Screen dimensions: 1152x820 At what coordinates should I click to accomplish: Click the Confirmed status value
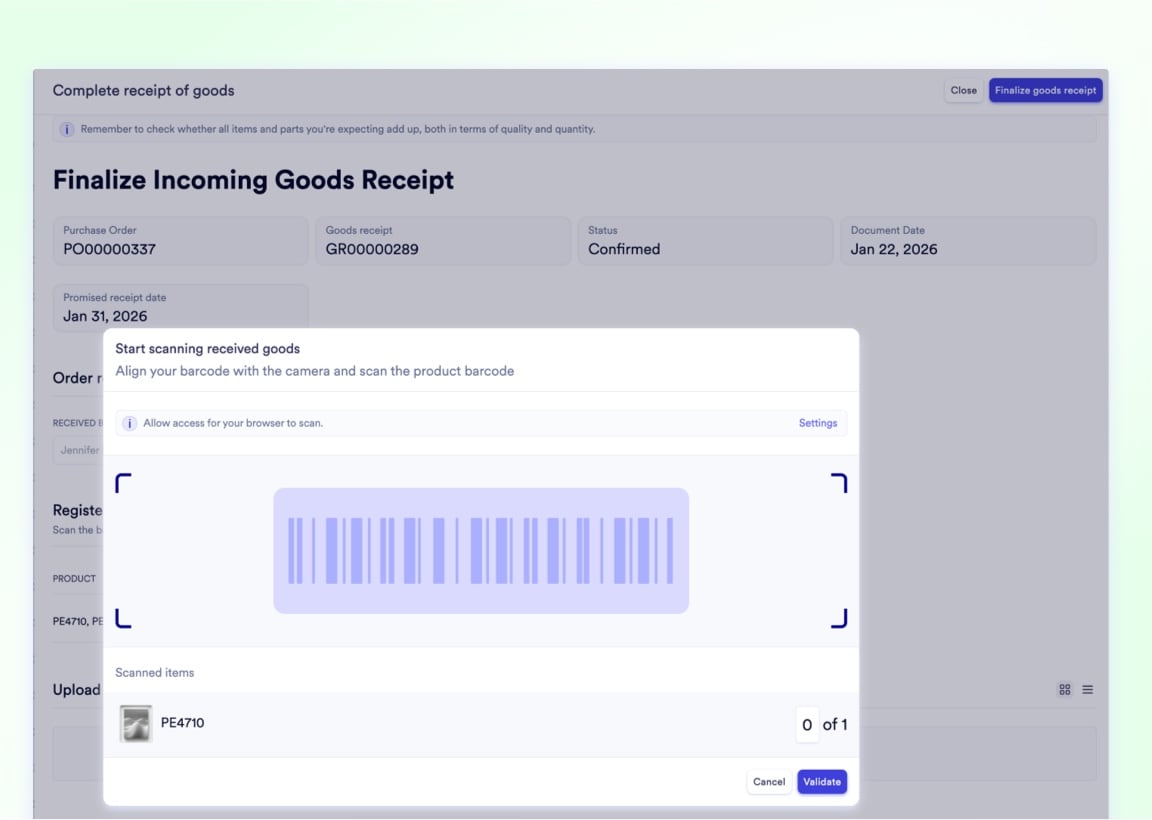pyautogui.click(x=624, y=249)
